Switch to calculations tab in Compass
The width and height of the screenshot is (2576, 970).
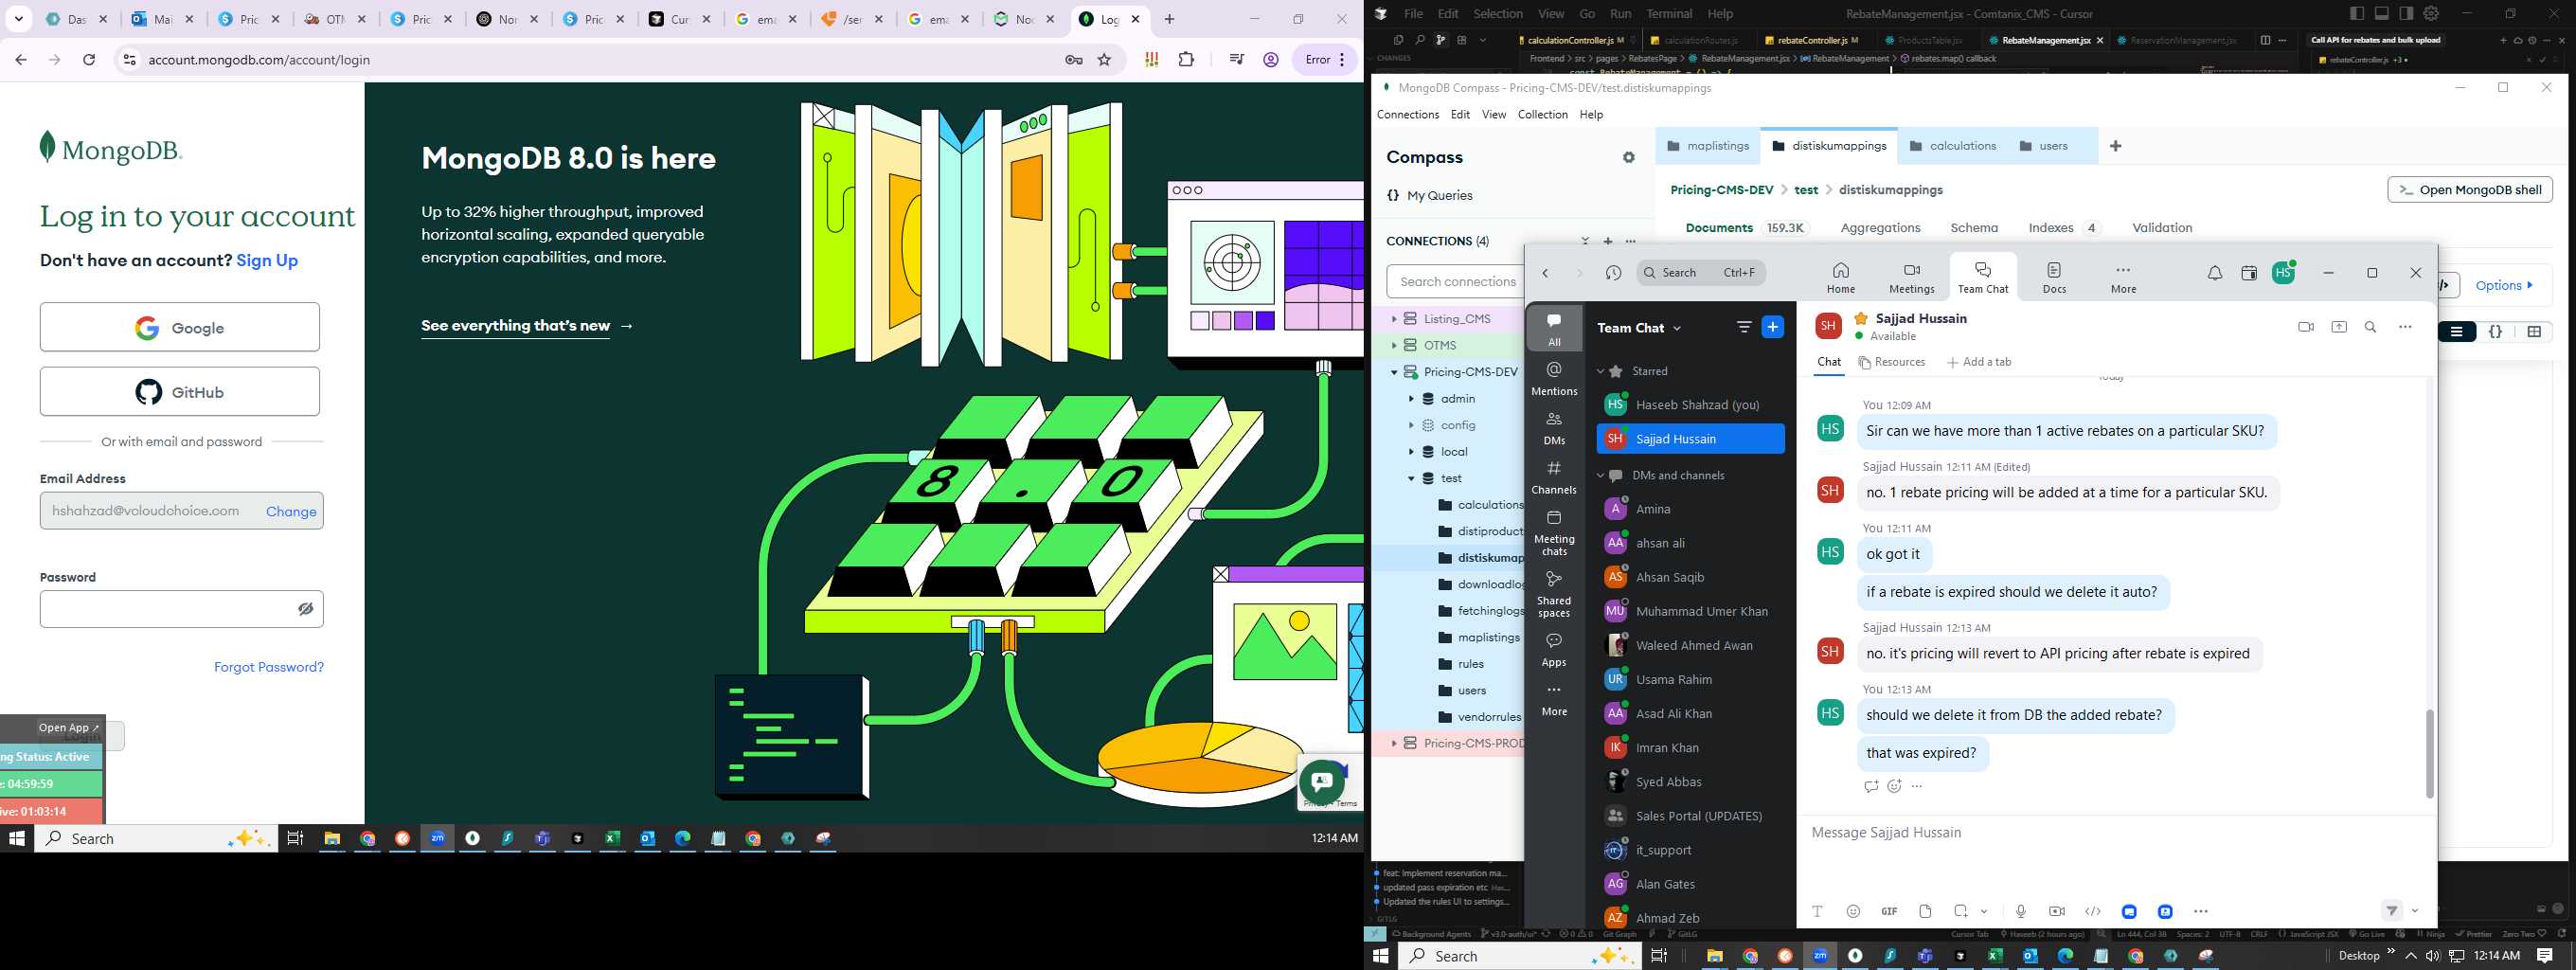1952,146
